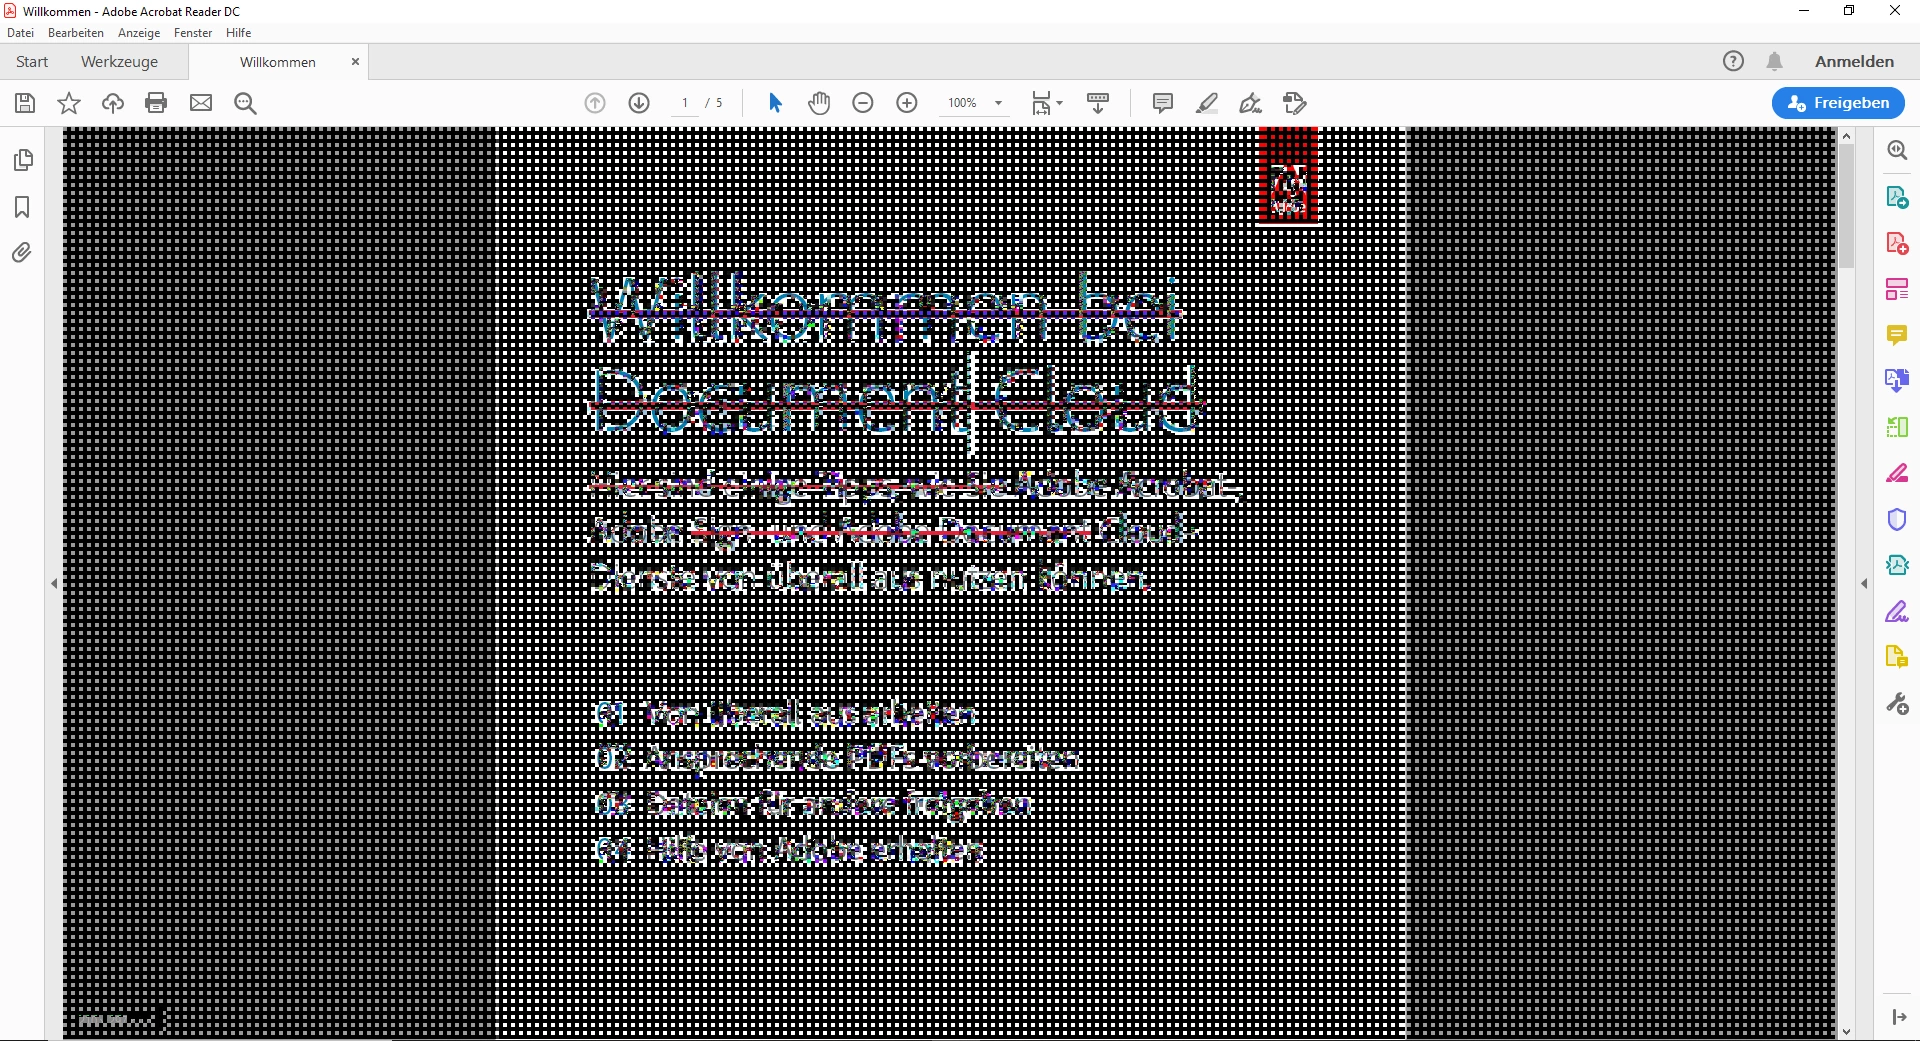Image resolution: width=1920 pixels, height=1041 pixels.
Task: Open search tools magnifier in right pane
Action: [x=1897, y=150]
